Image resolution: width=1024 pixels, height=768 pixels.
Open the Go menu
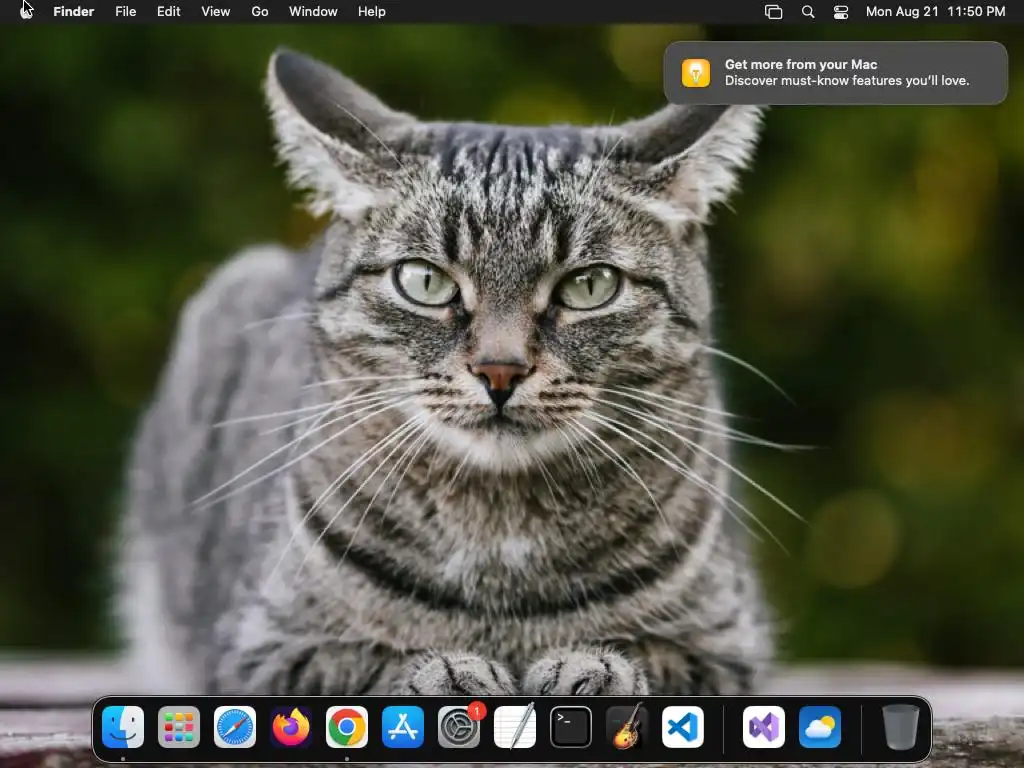tap(260, 12)
